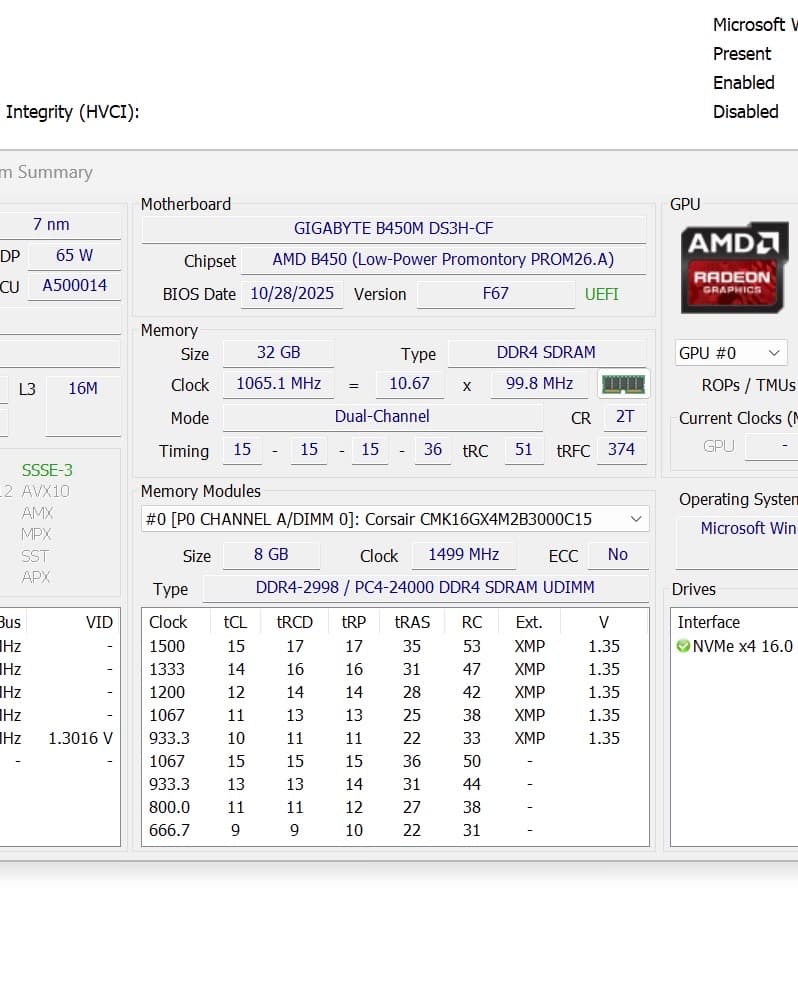Click the AMD Radeon Graphics logo
Screen dimensions: 798x997
[x=734, y=268]
